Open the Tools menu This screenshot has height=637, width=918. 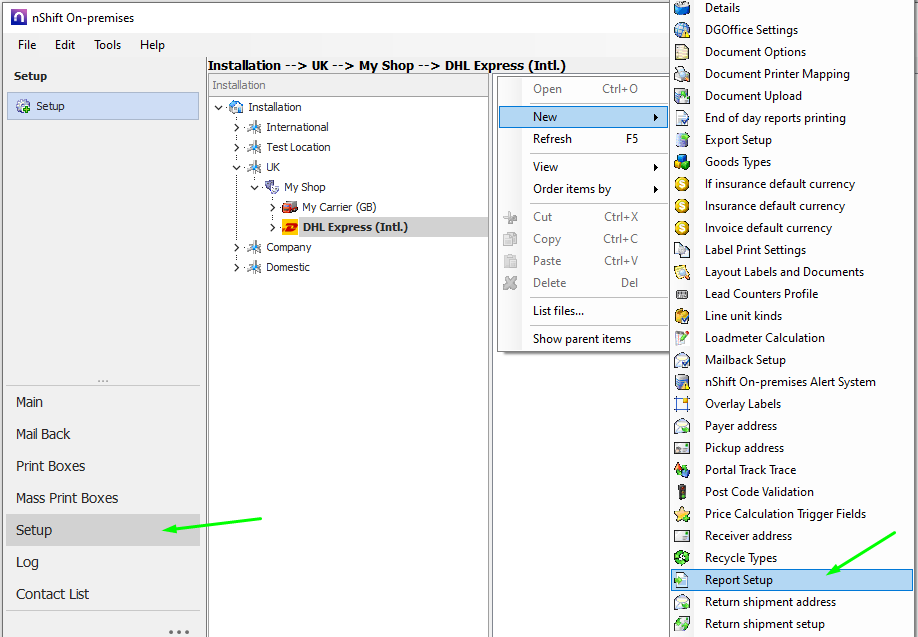[108, 45]
